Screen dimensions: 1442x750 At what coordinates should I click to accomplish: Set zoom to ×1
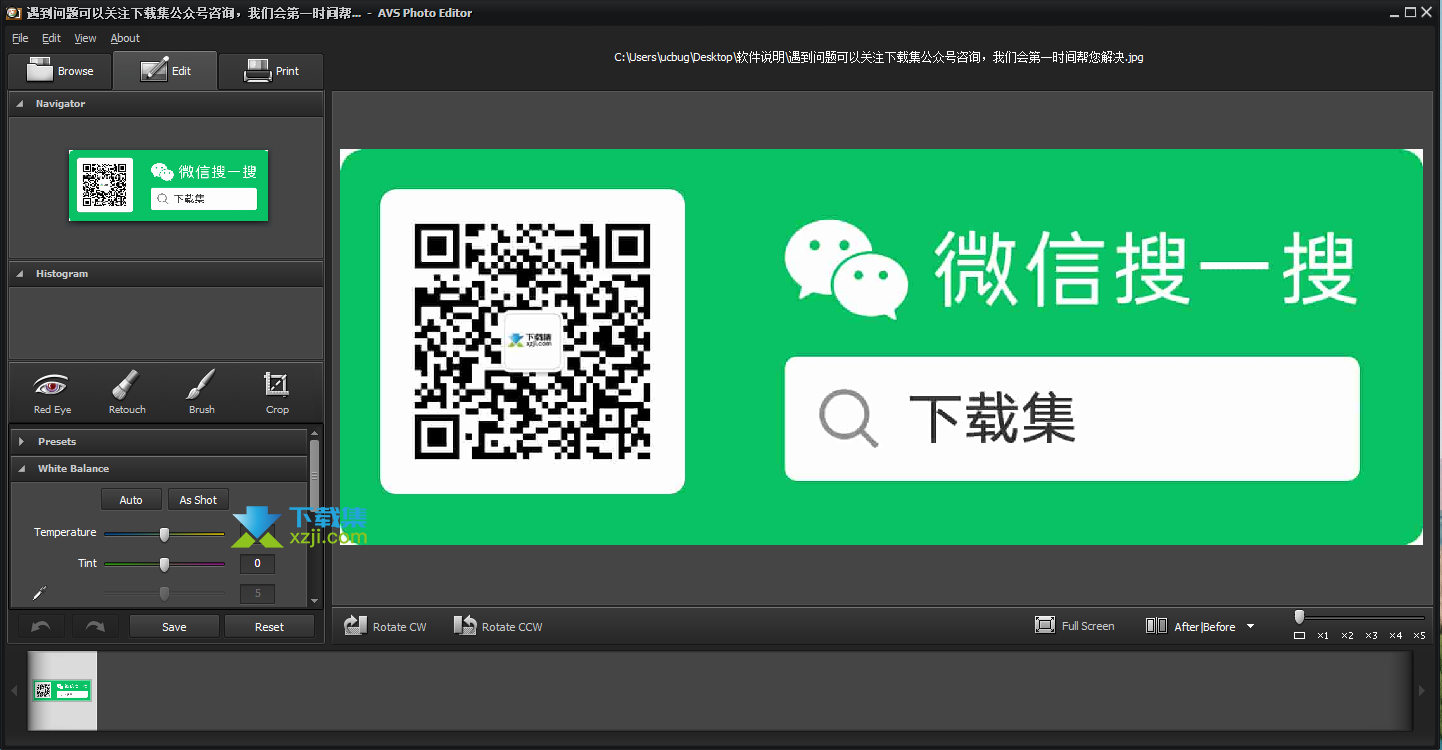(1322, 635)
